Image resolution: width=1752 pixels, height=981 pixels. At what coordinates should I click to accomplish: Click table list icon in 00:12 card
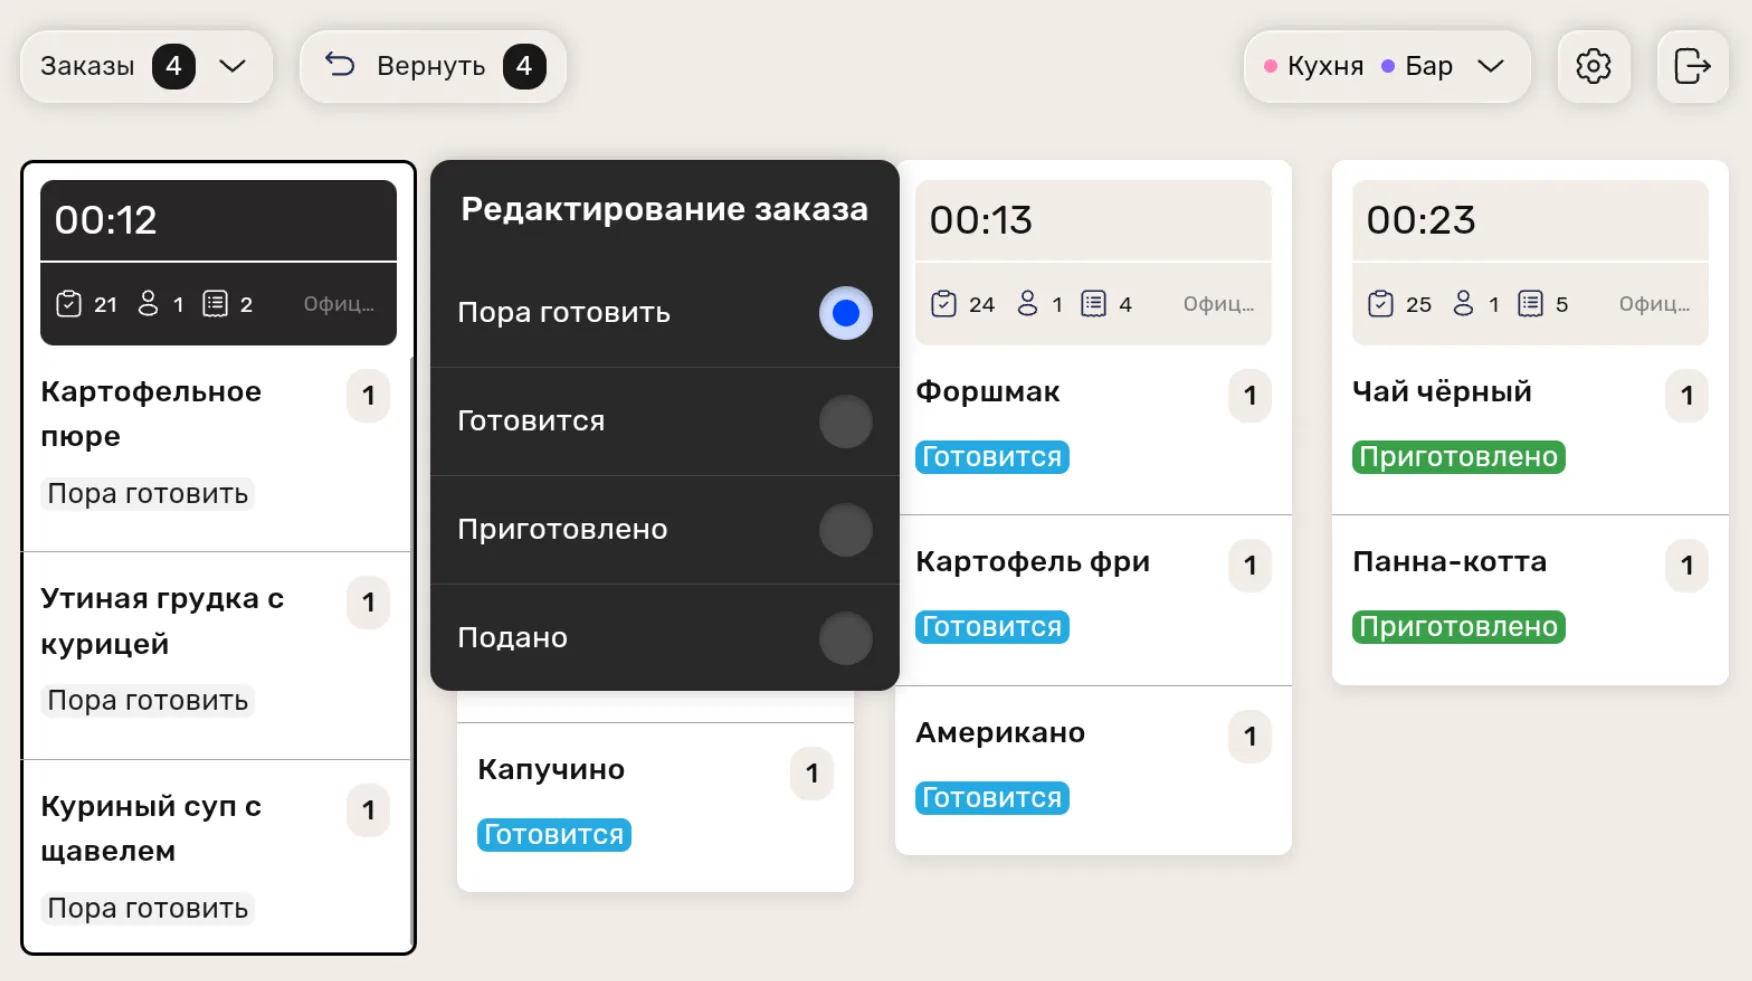(215, 303)
